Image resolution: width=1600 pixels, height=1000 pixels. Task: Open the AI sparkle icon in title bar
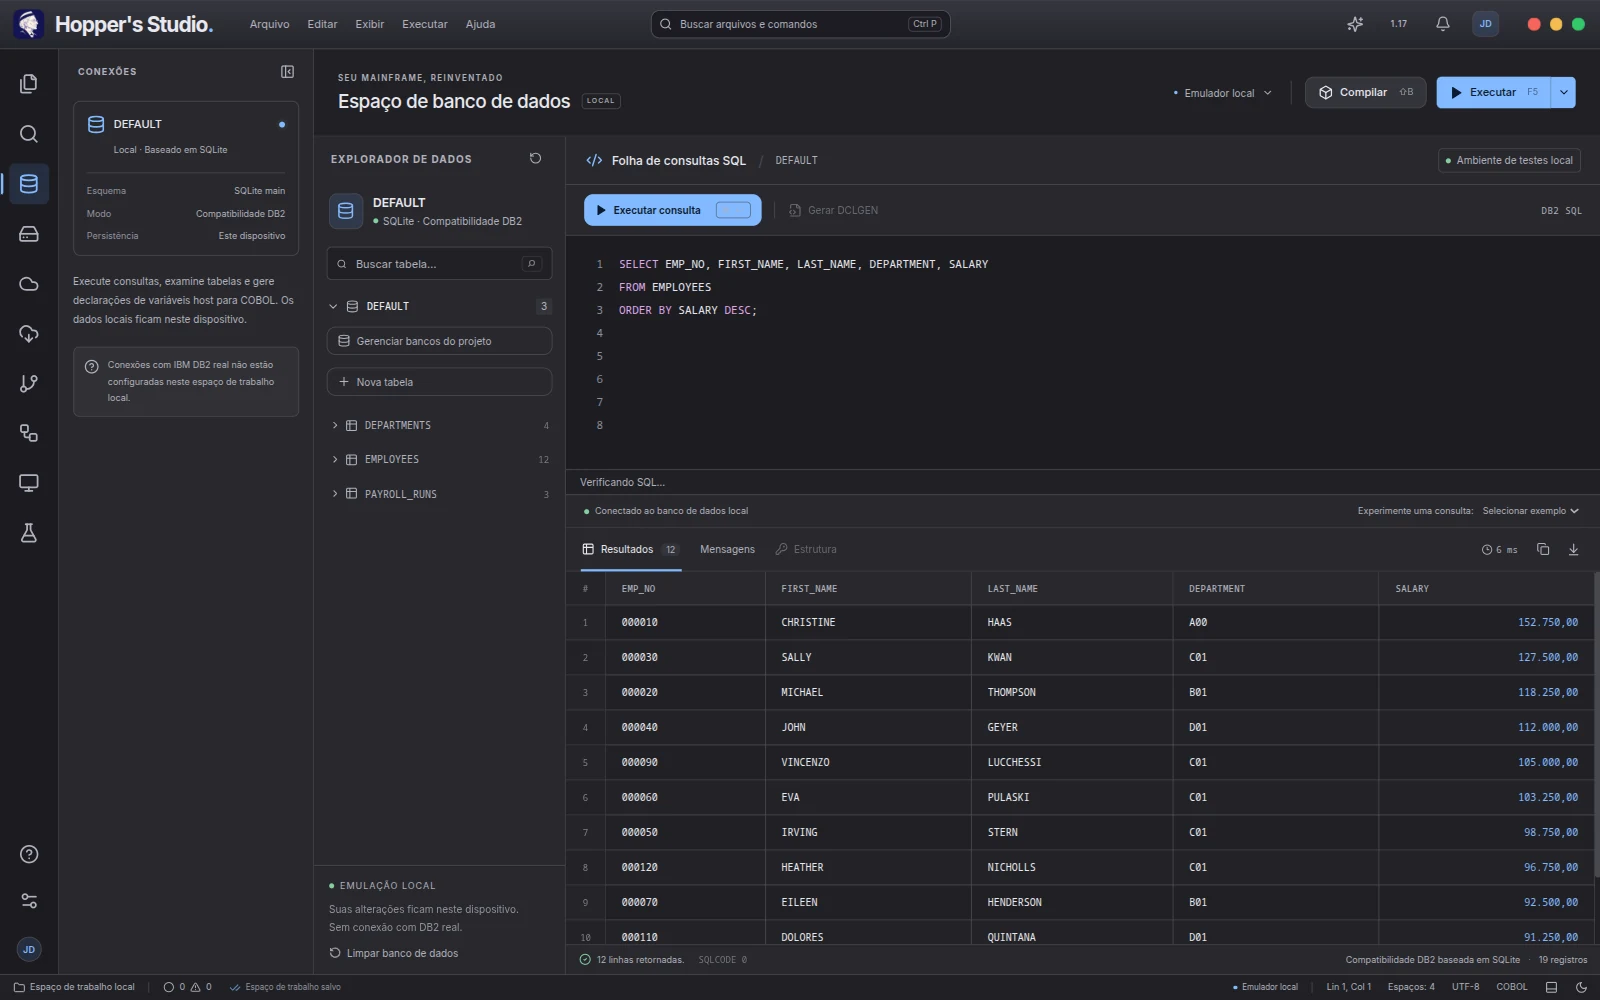pyautogui.click(x=1355, y=24)
